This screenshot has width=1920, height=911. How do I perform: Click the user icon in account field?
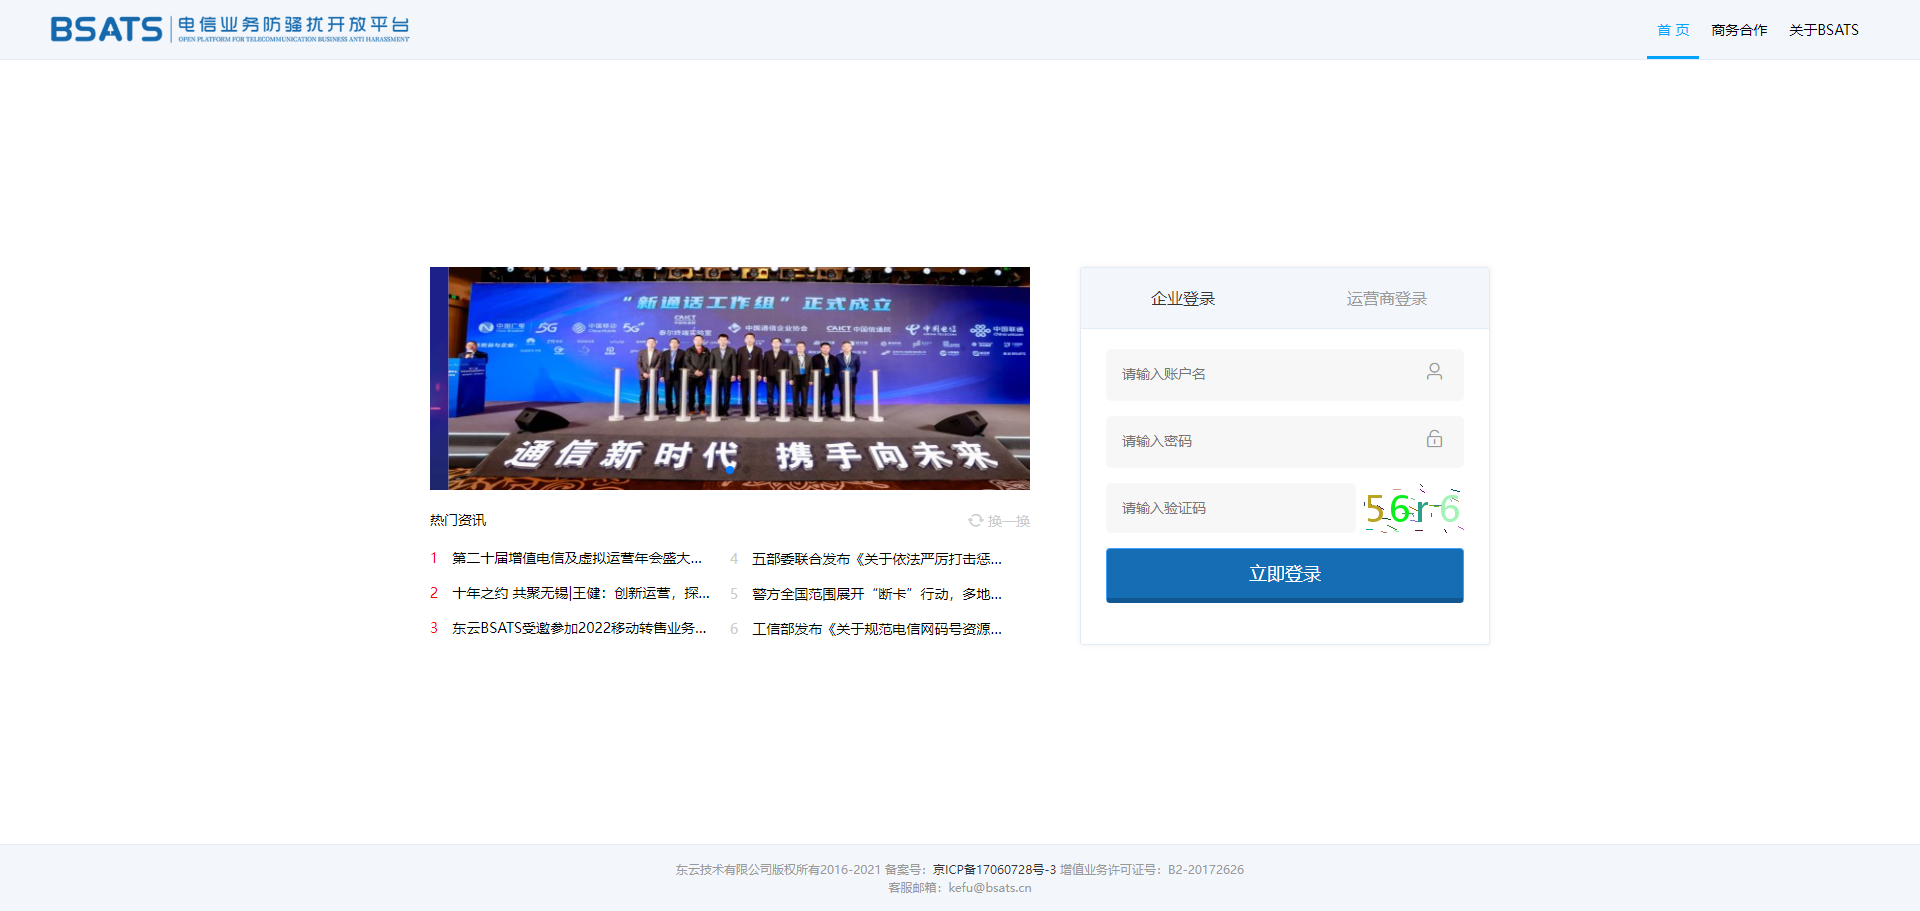pos(1434,372)
